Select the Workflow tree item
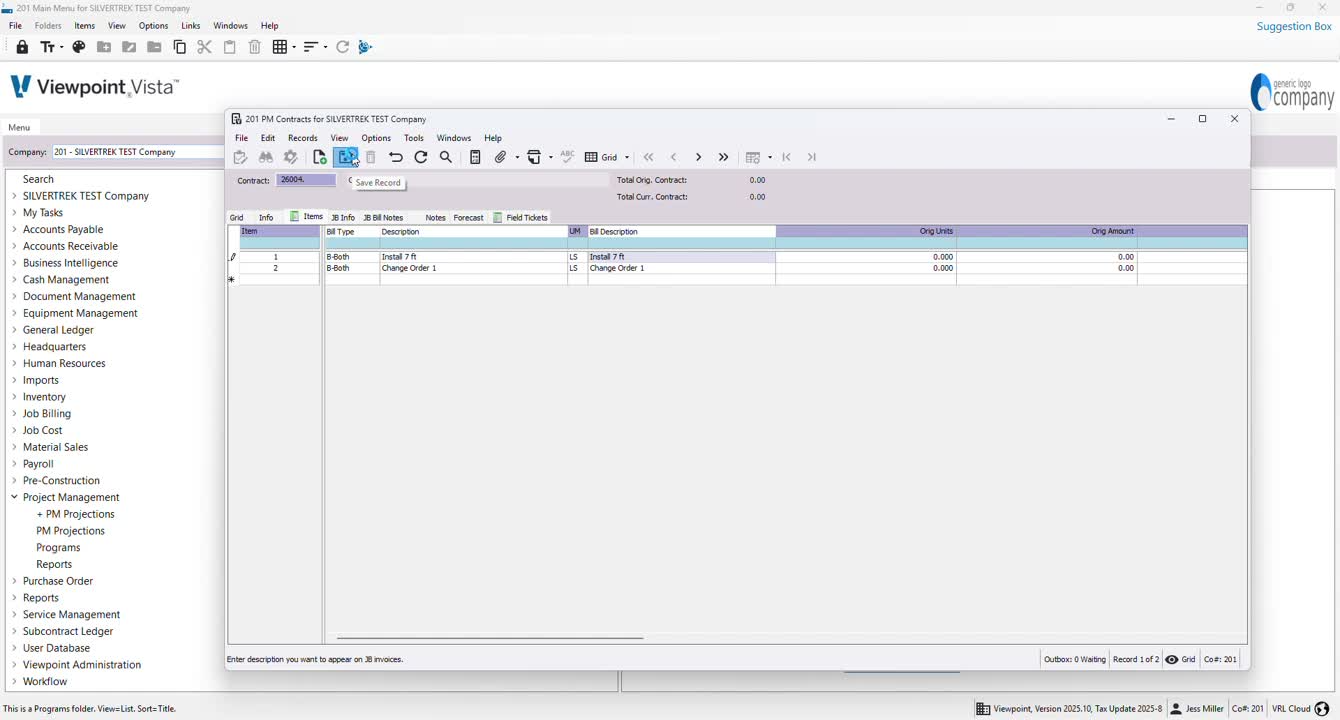Image resolution: width=1340 pixels, height=720 pixels. [x=45, y=681]
